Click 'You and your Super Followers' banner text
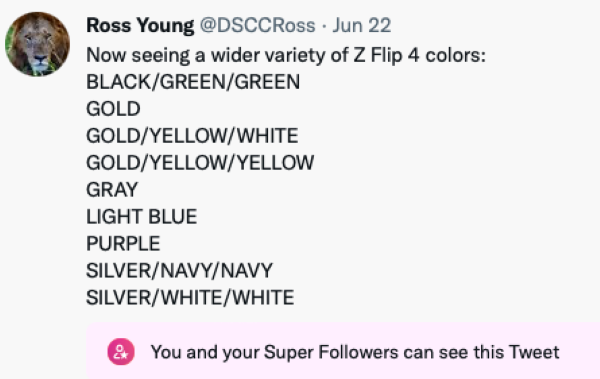Image resolution: width=600 pixels, height=379 pixels. click(355, 352)
